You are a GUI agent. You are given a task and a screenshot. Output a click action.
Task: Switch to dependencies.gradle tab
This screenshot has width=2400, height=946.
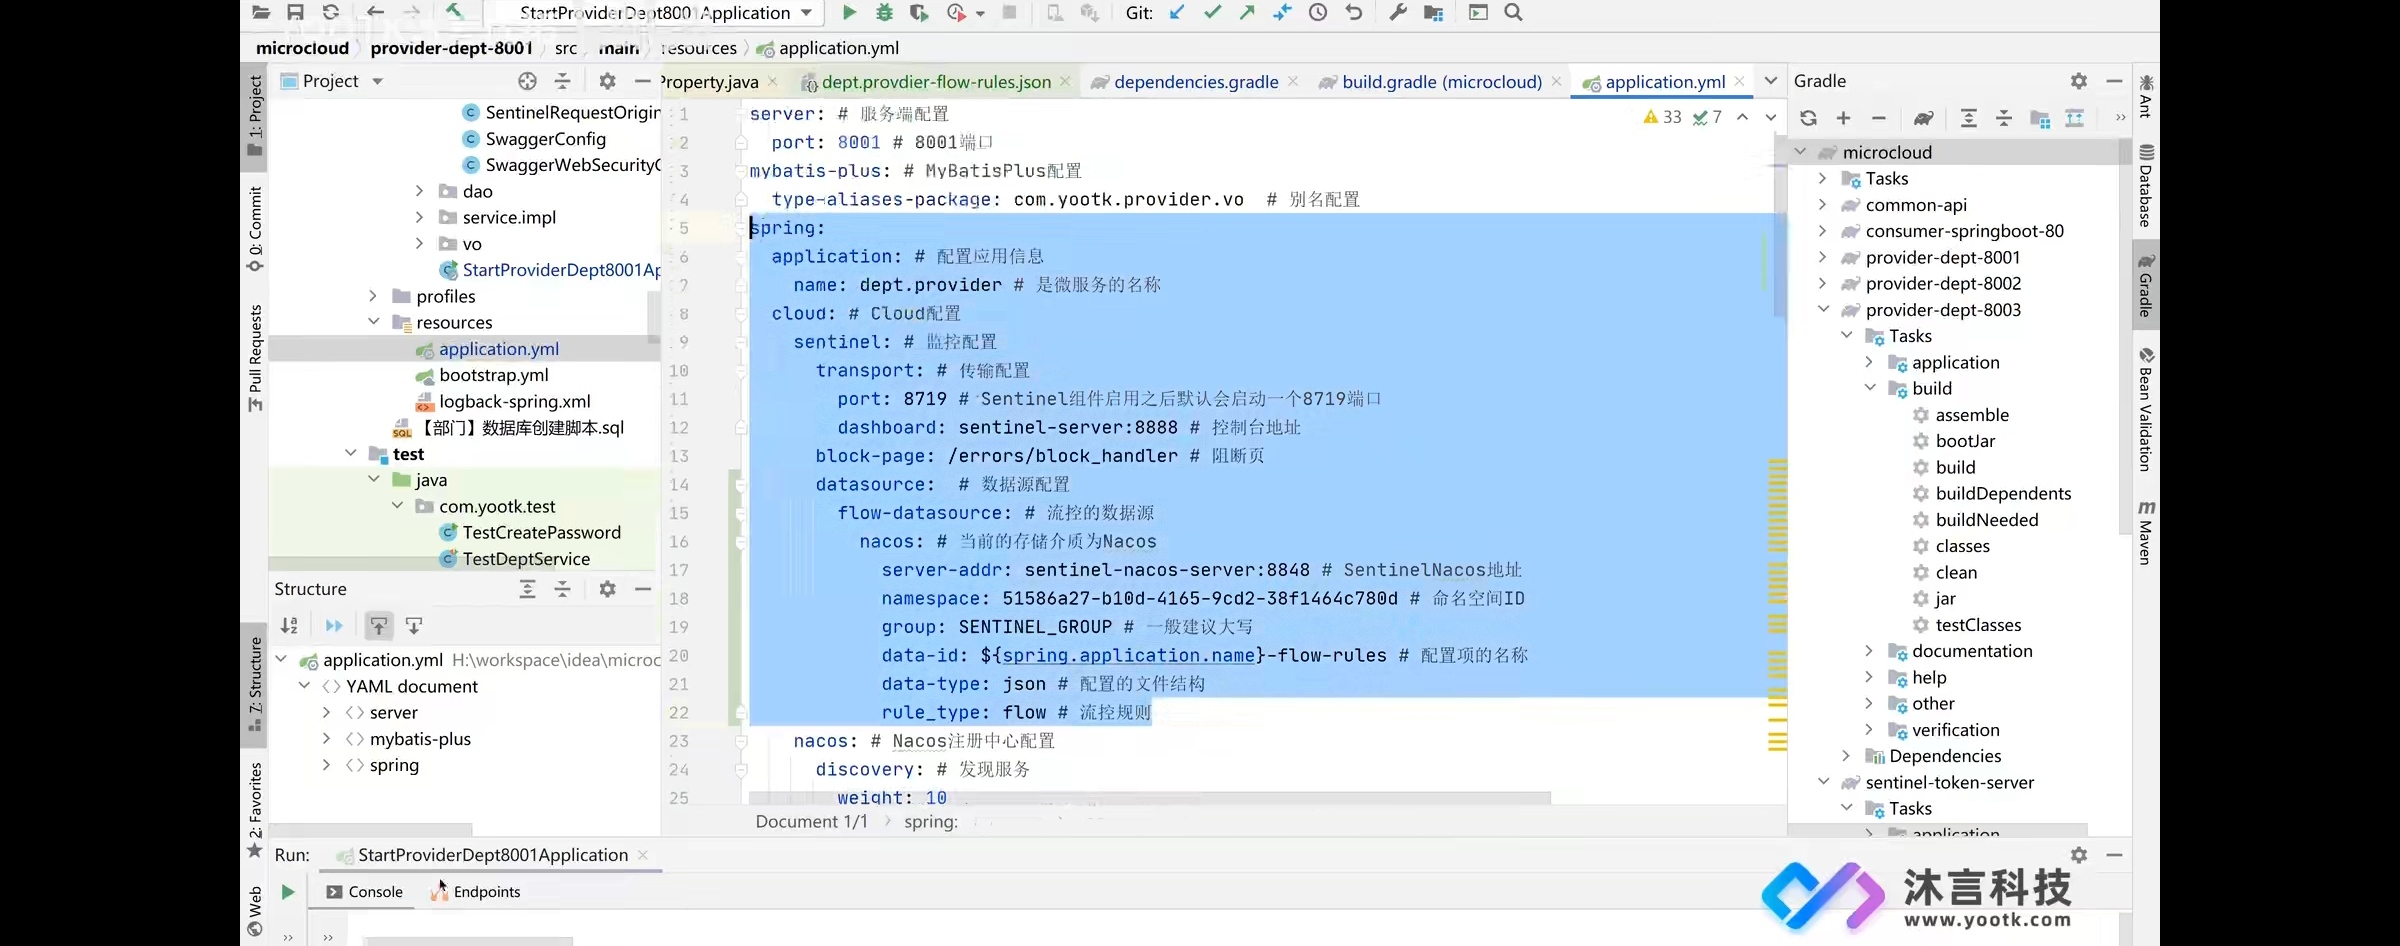pos(1196,82)
